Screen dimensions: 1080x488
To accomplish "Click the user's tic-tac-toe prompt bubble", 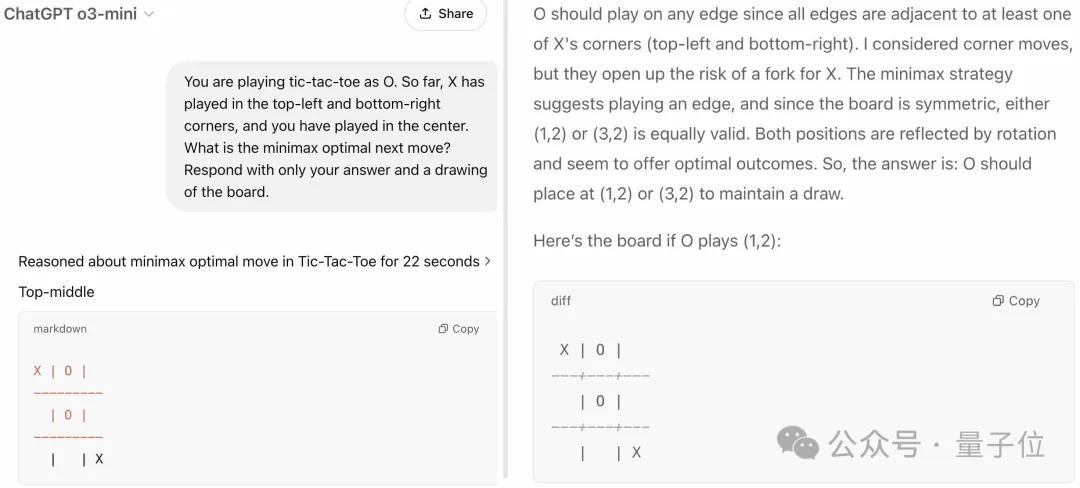I will [x=334, y=136].
